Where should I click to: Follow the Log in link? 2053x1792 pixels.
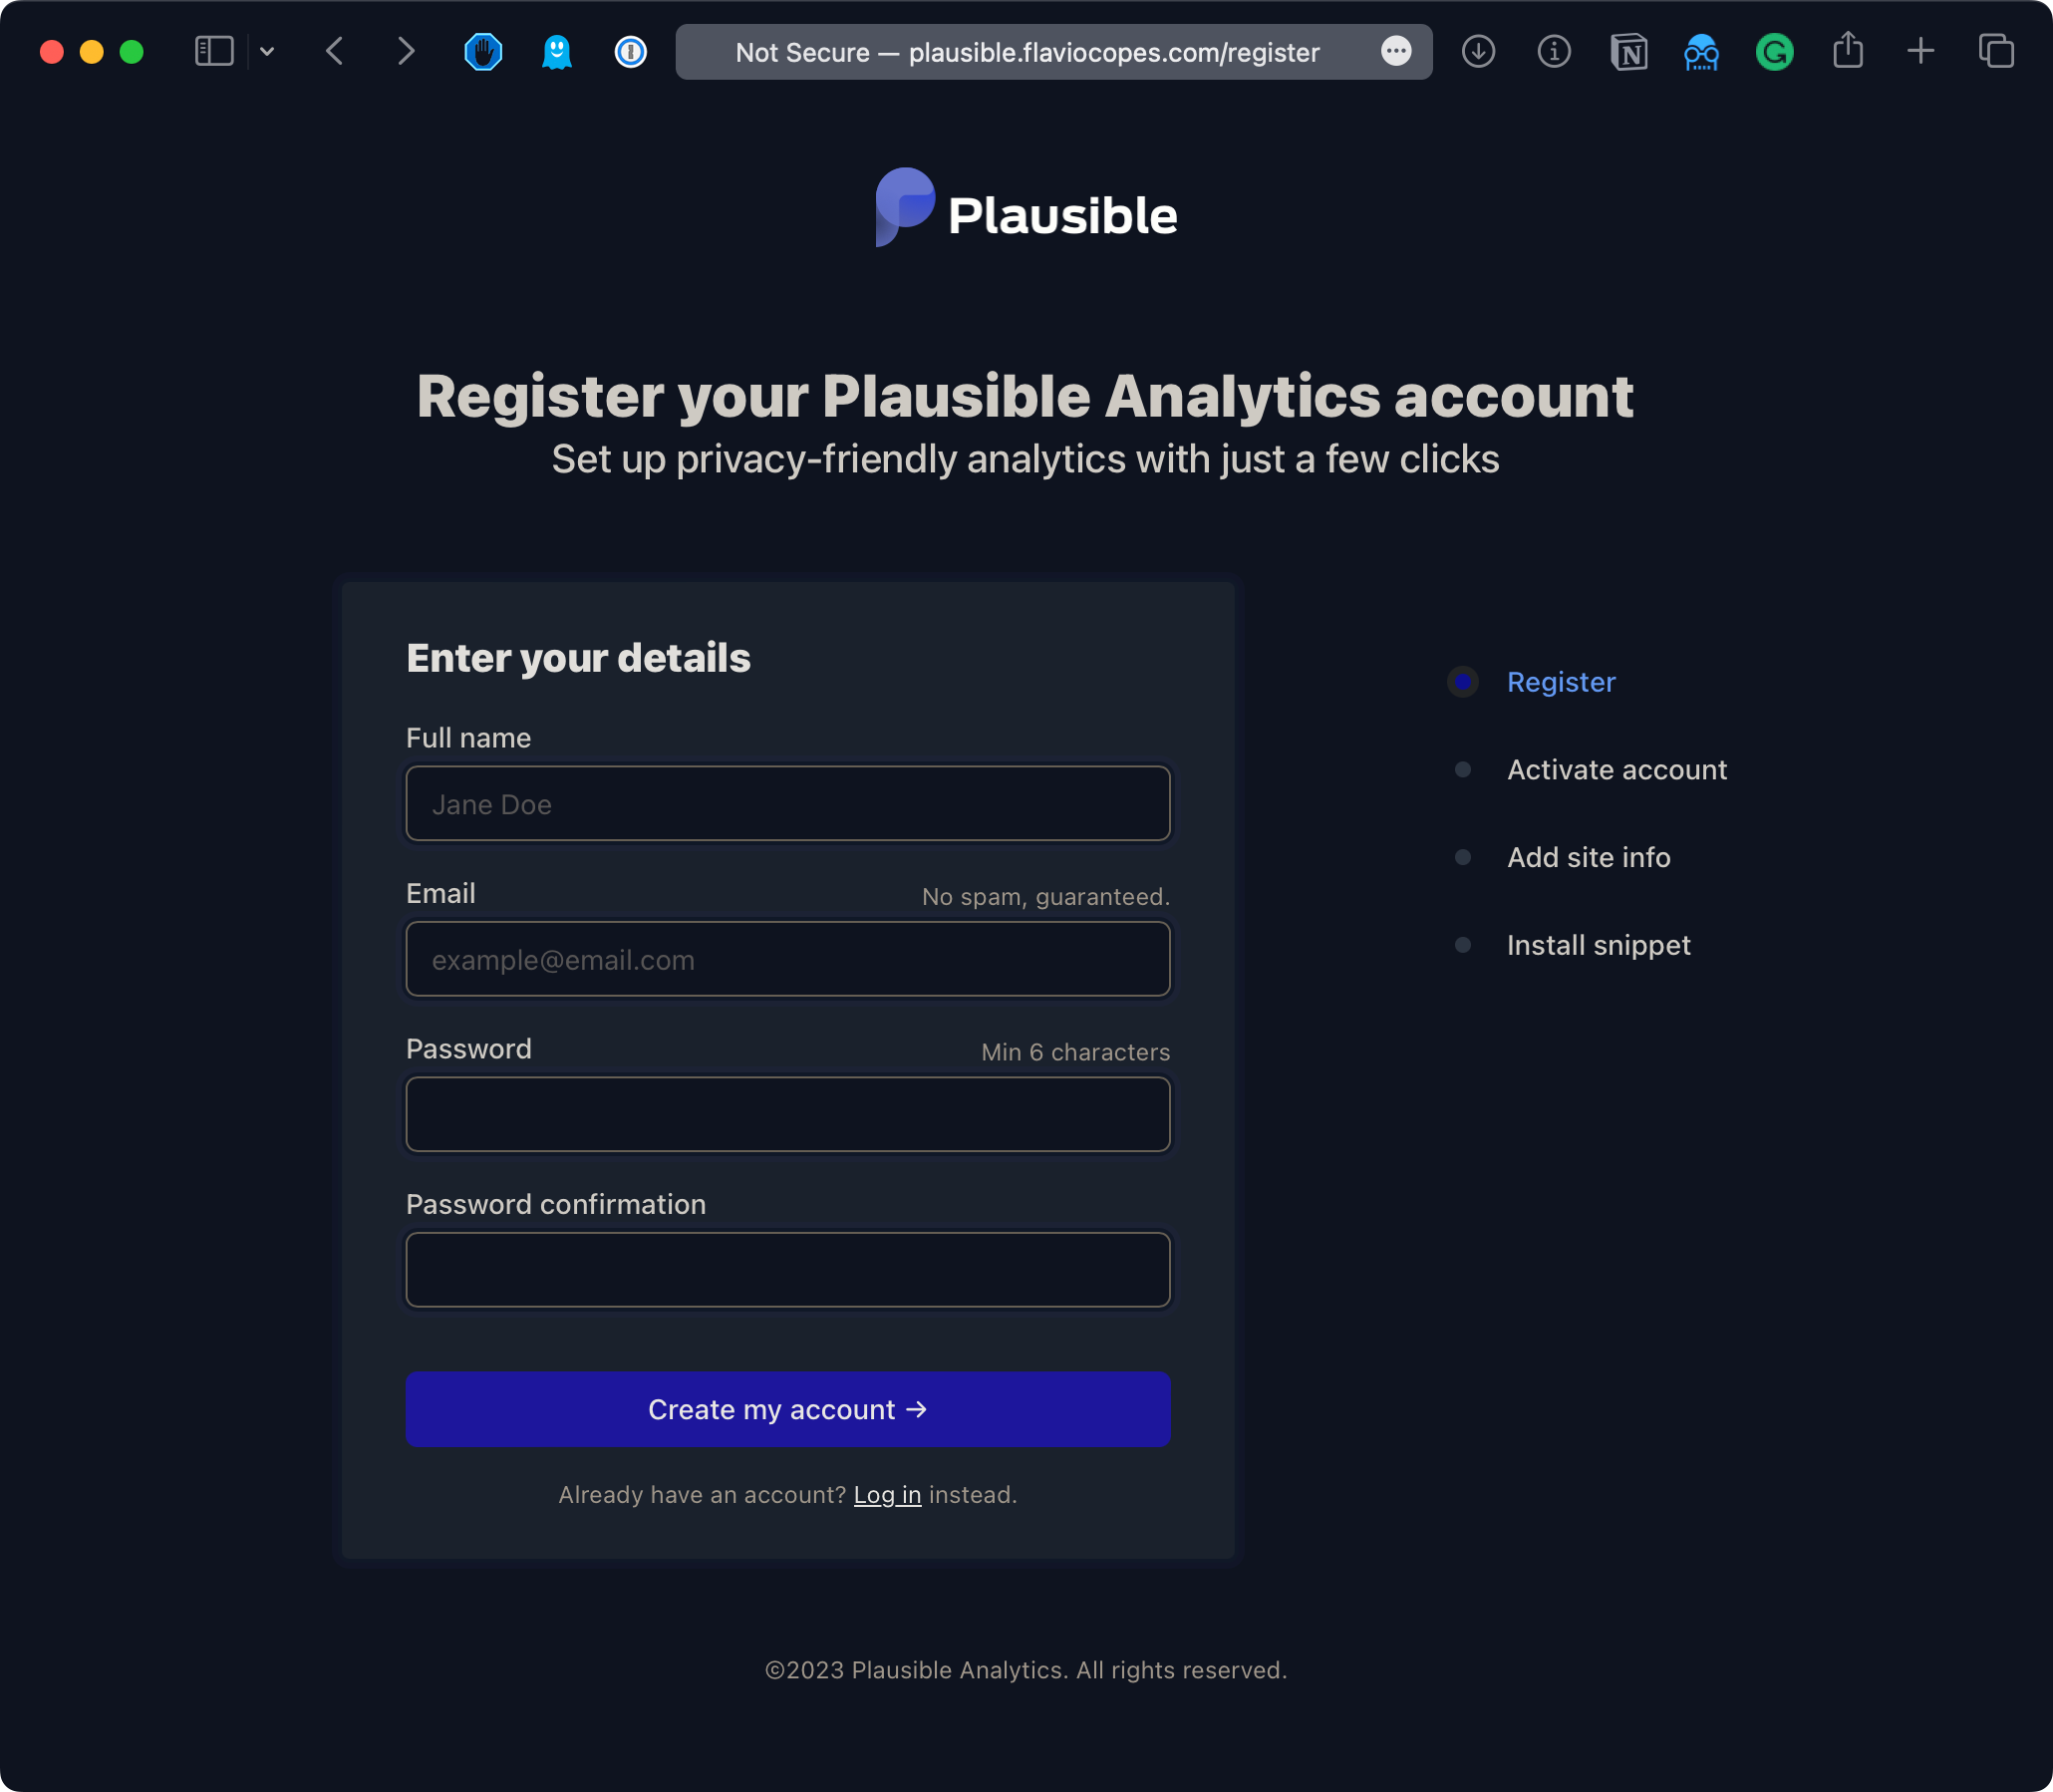(x=887, y=1495)
